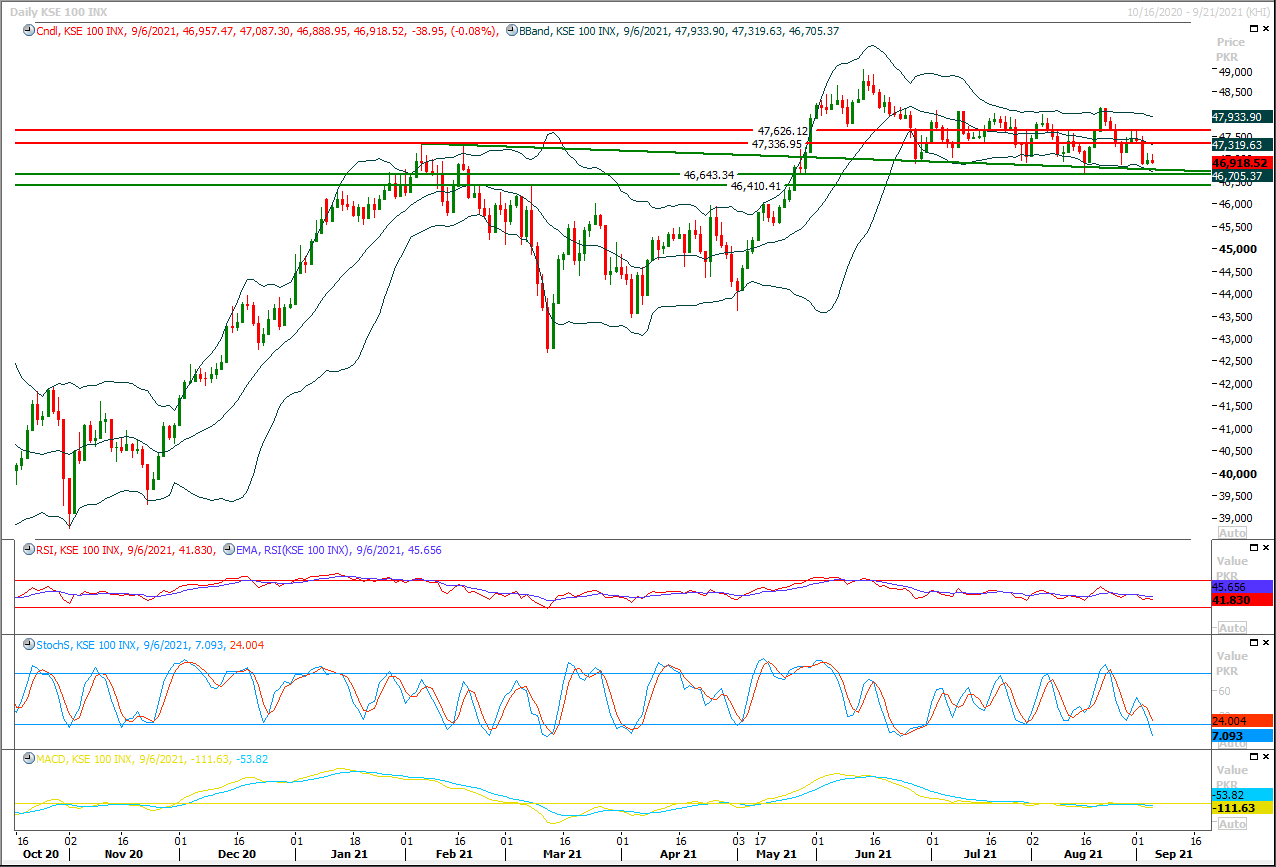Click Auto scale on the MACD pane

point(1232,824)
